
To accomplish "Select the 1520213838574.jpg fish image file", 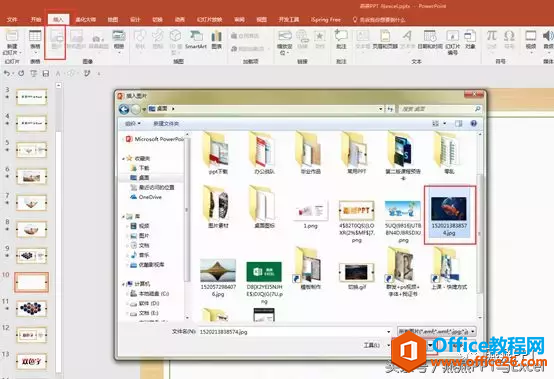I will point(449,215).
